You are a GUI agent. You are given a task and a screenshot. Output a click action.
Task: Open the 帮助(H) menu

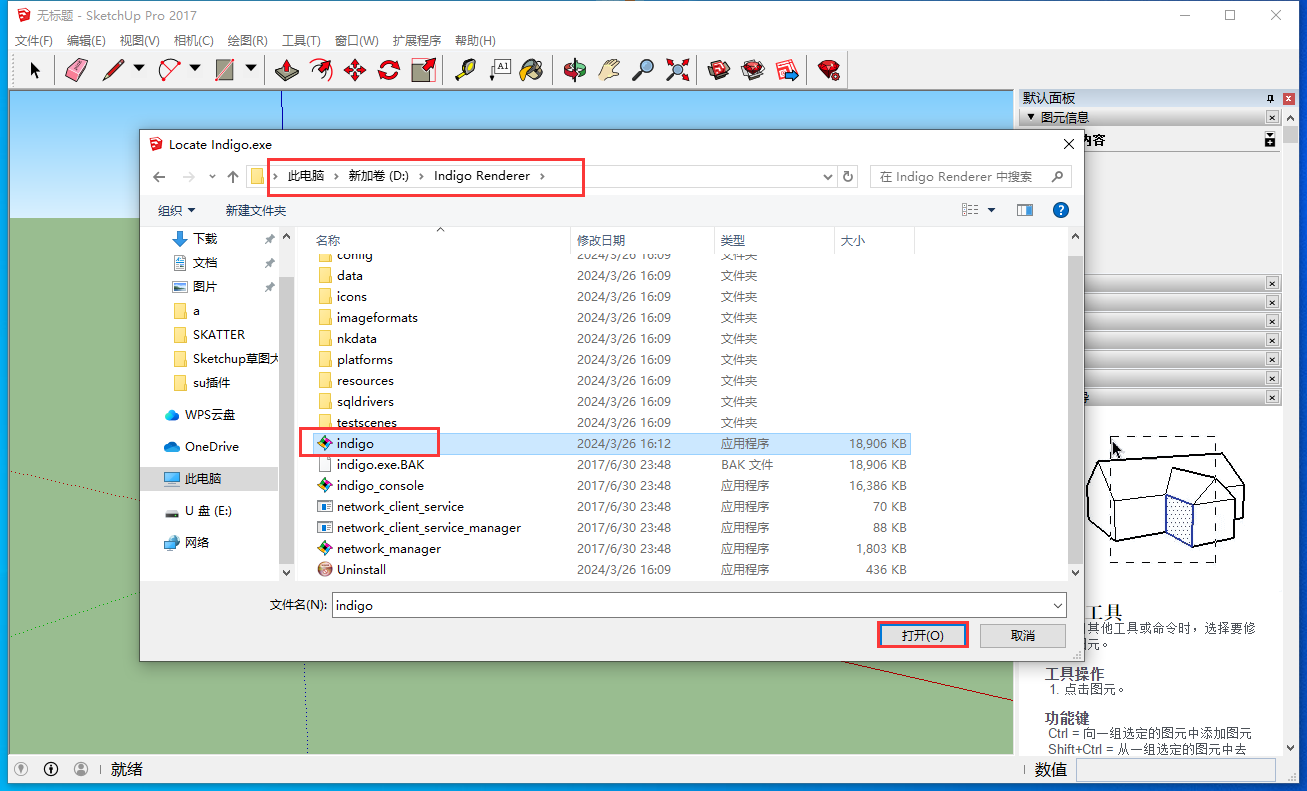pyautogui.click(x=475, y=41)
